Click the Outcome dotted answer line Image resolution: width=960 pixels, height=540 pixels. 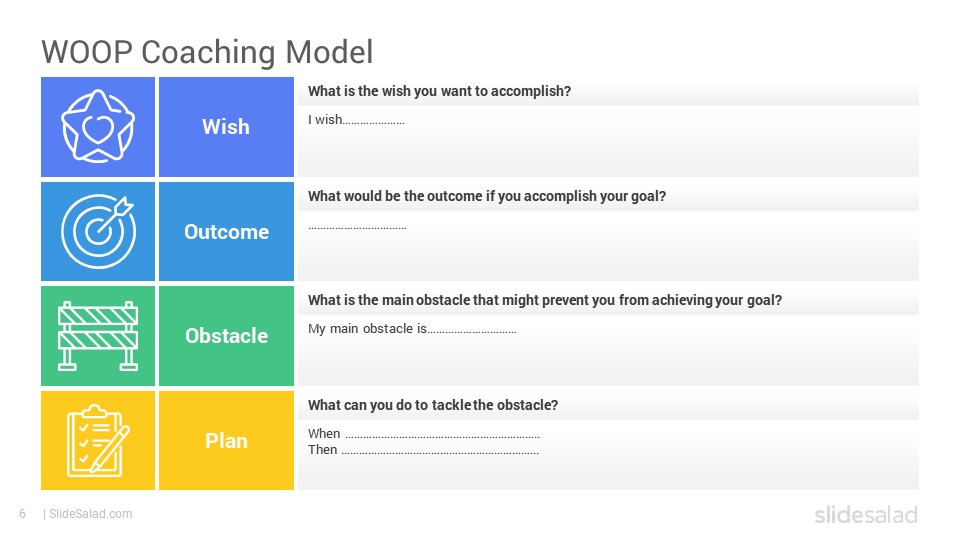358,228
